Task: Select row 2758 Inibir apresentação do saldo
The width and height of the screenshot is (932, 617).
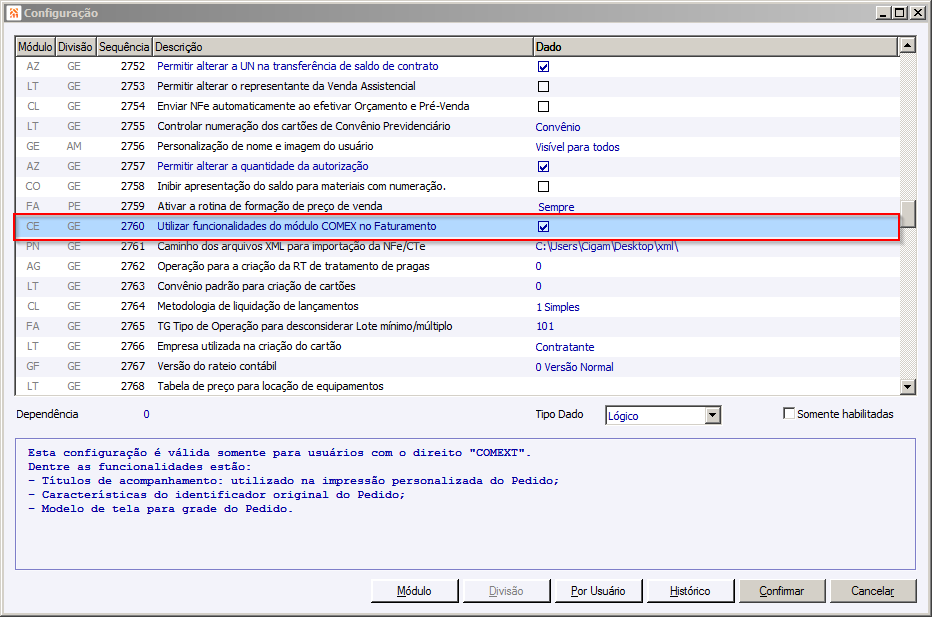Action: click(x=457, y=186)
